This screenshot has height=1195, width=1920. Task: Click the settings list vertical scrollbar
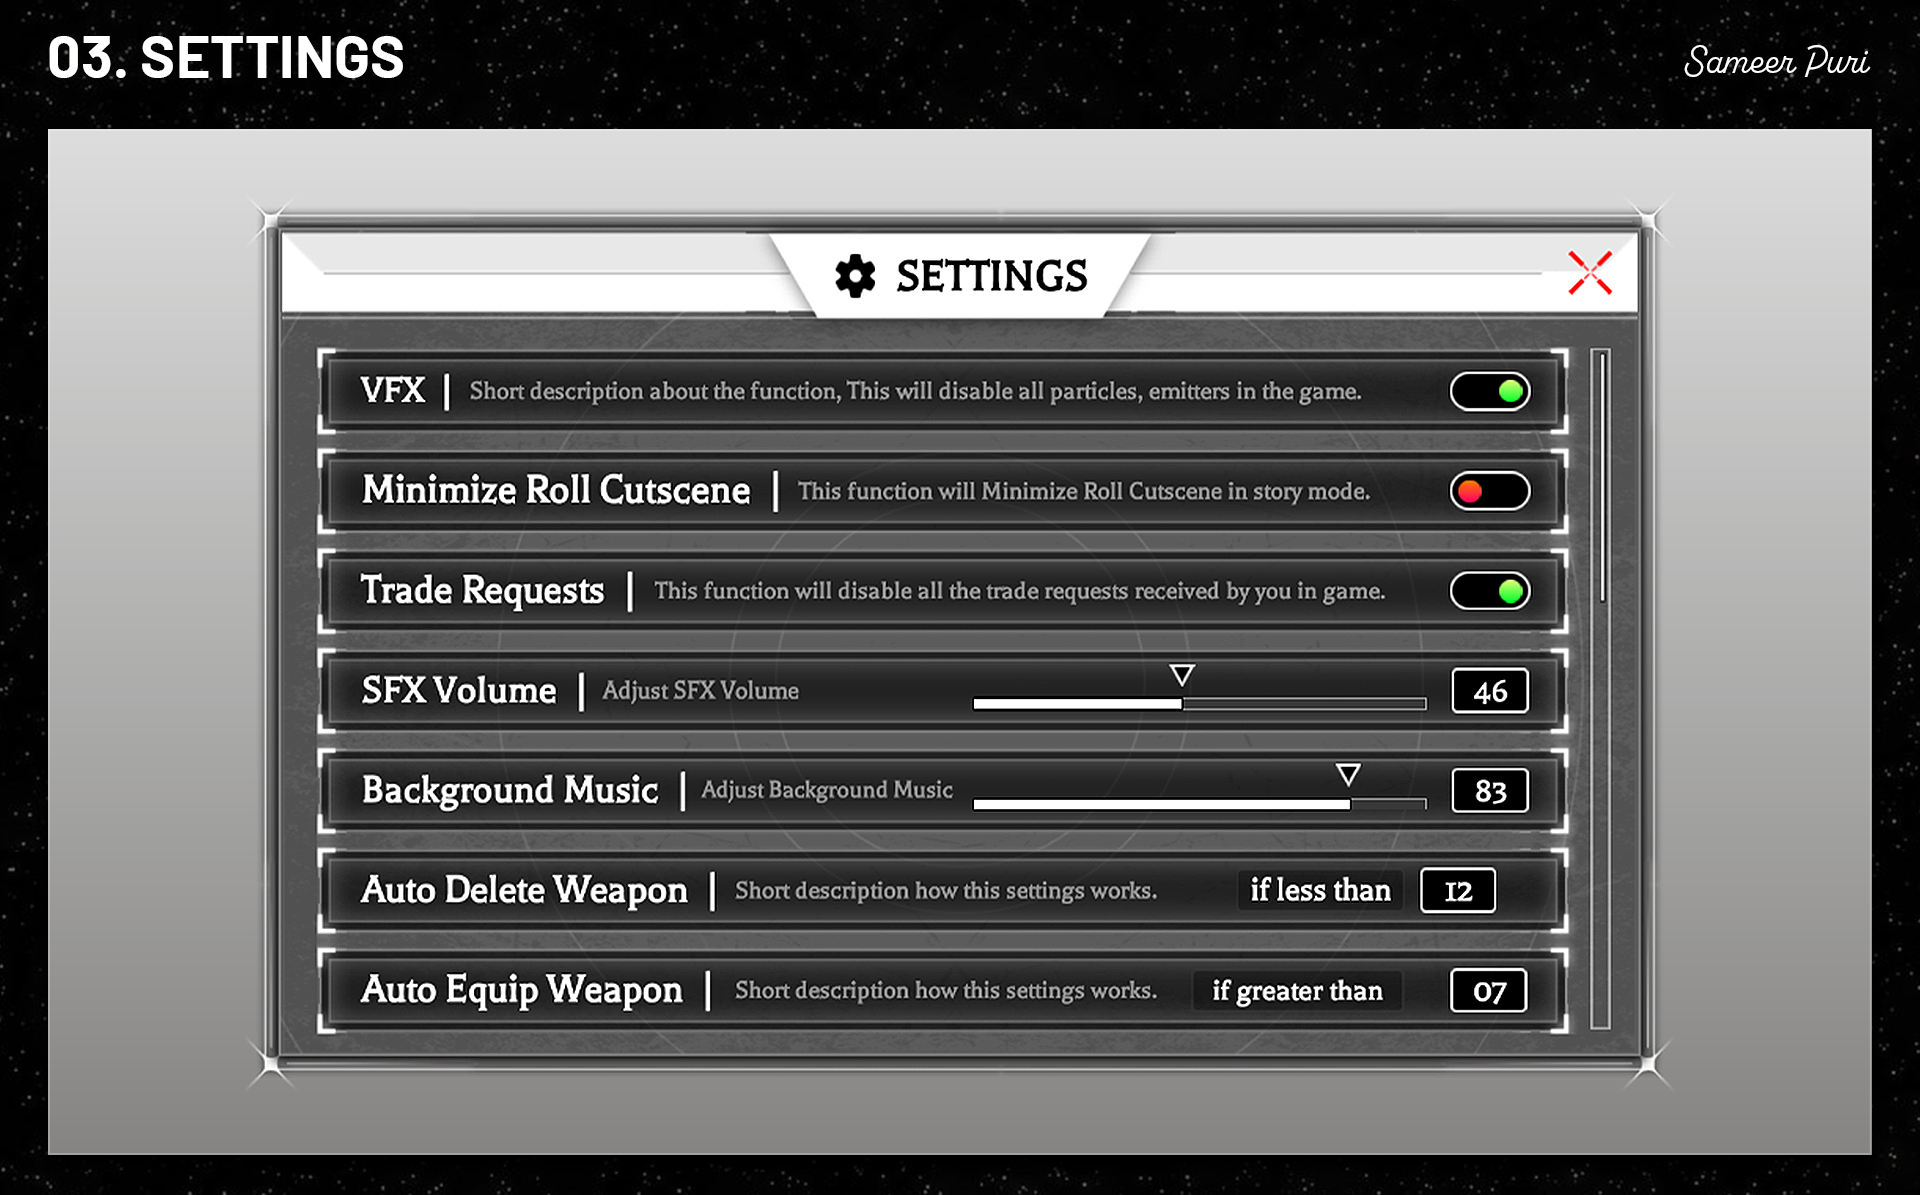(x=1601, y=480)
